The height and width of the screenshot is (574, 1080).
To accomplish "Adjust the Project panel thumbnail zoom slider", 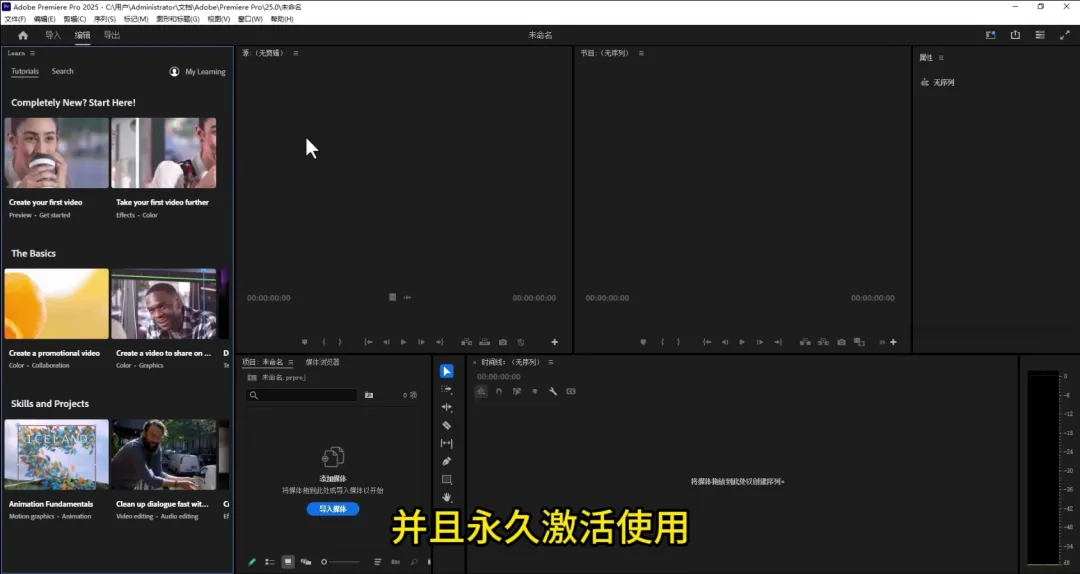I will 340,562.
